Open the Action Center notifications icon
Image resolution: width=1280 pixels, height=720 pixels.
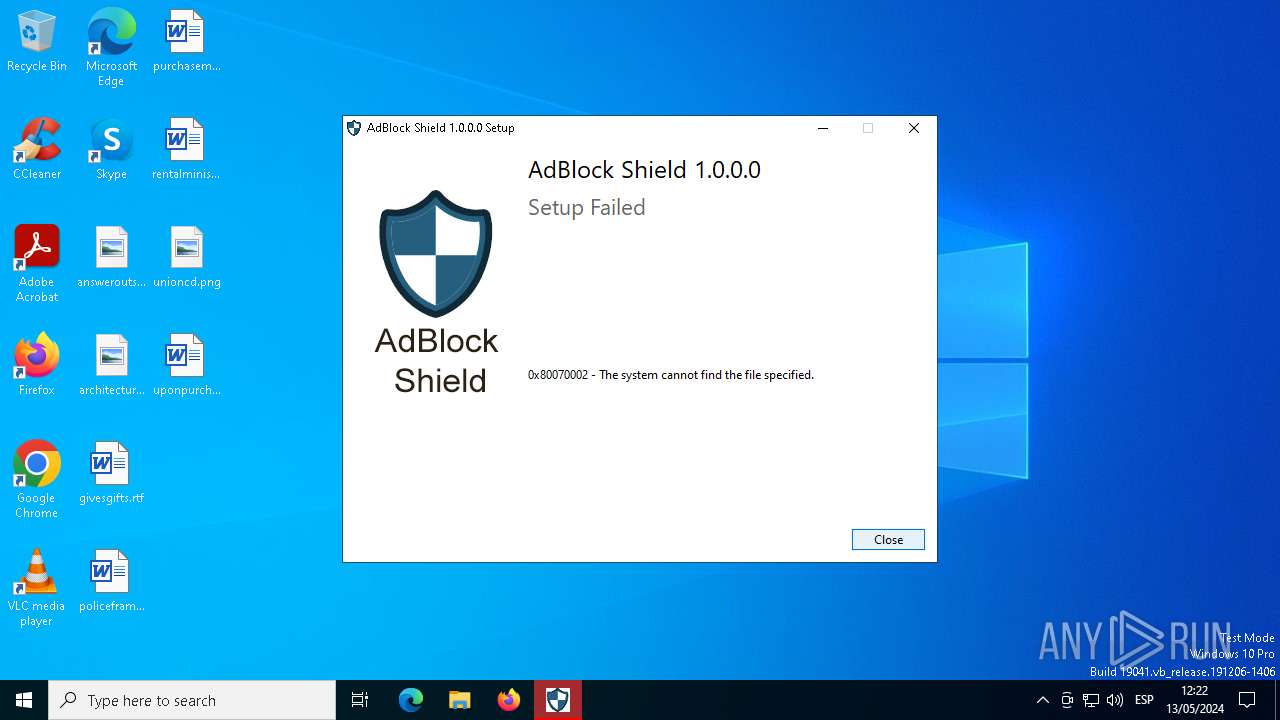(x=1247, y=700)
